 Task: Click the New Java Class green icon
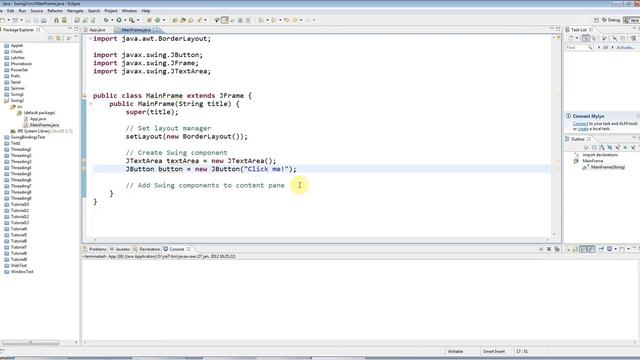pos(158,20)
